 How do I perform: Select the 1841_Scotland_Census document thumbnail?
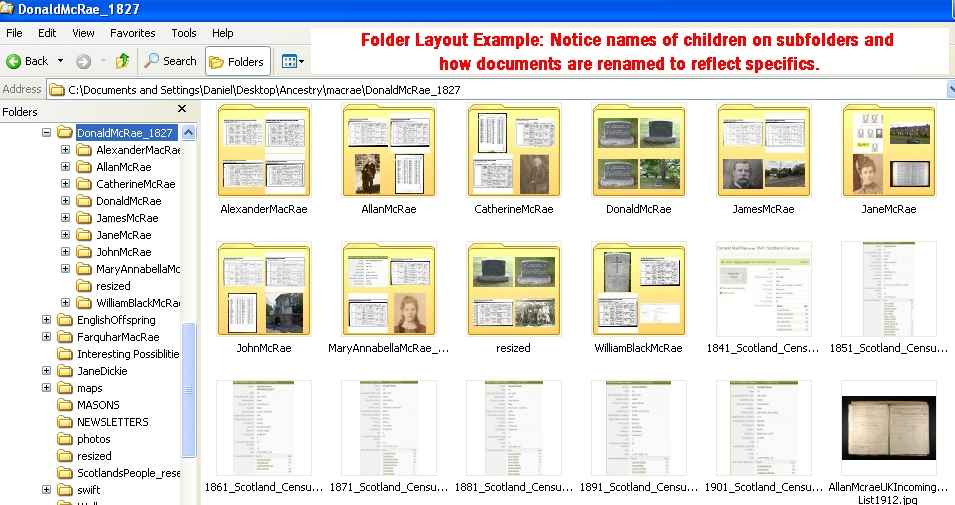763,290
